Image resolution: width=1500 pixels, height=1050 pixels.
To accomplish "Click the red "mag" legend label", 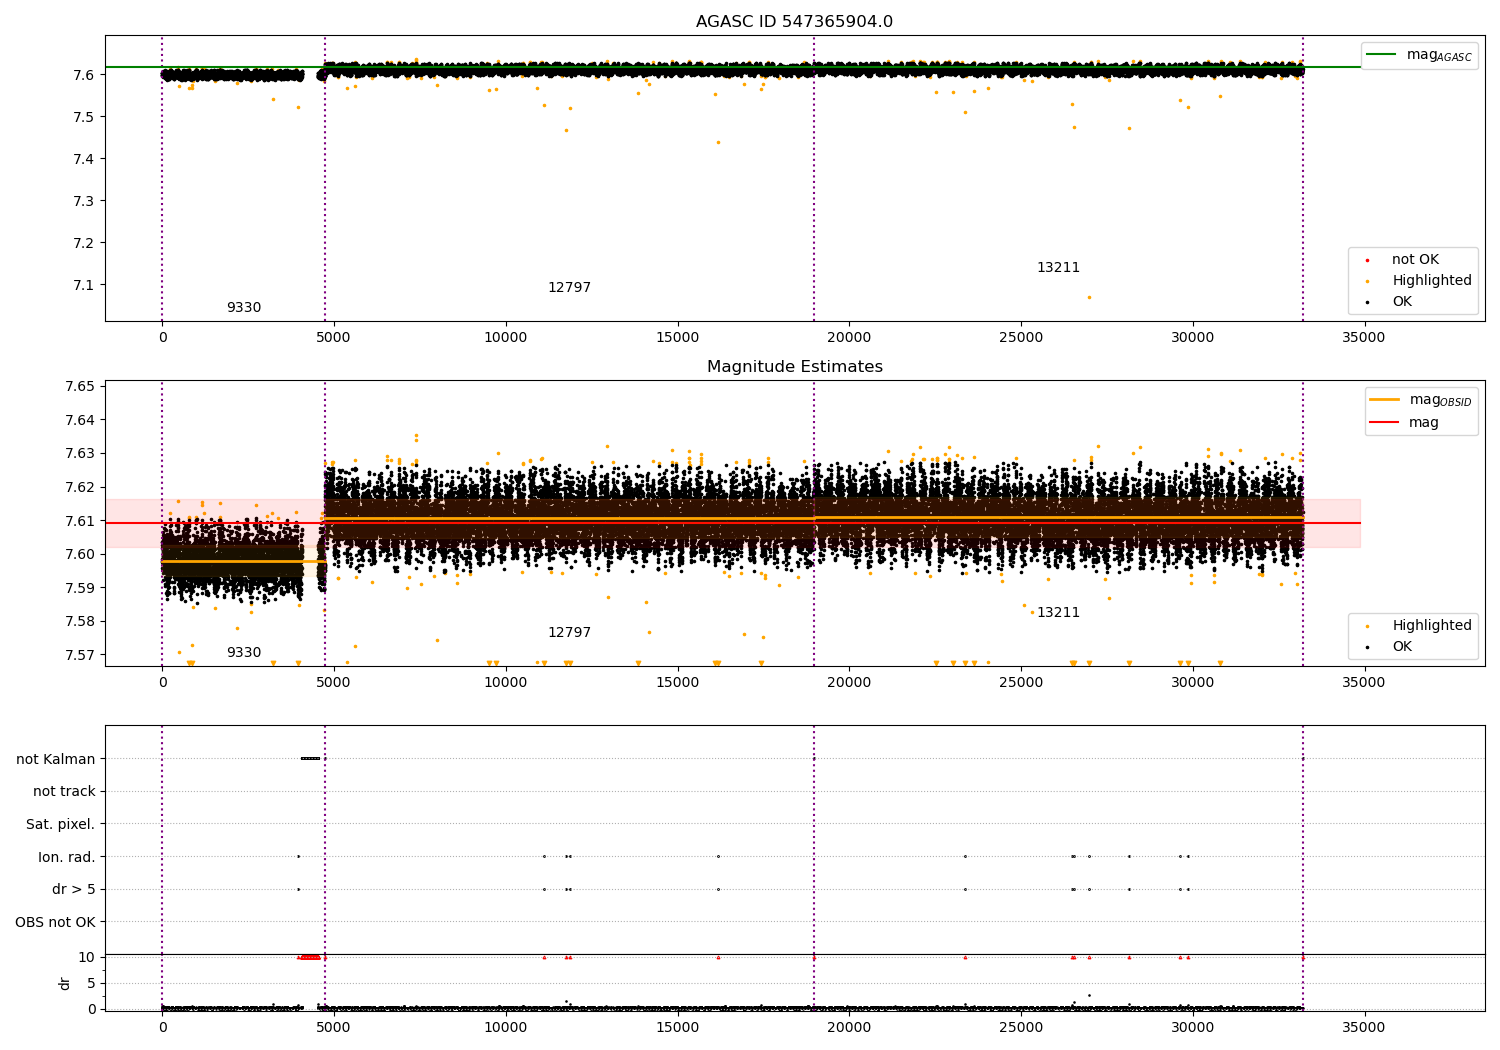I will 1424,423.
